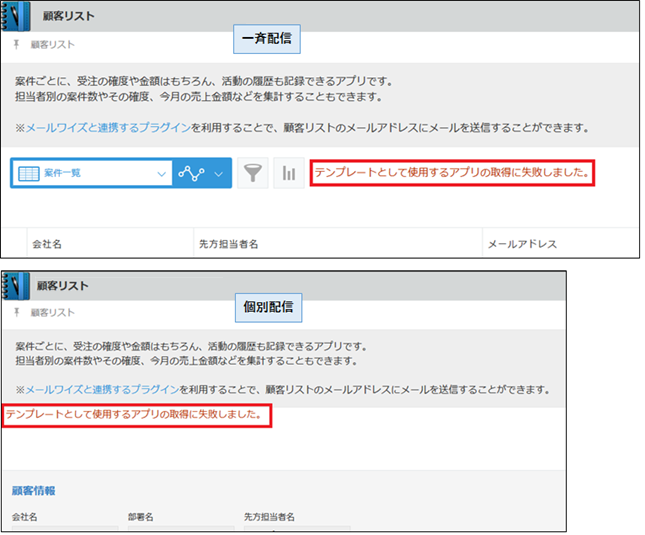Click the pin icon in the 個別配信 breadcrumb
The image size is (645, 535).
click(x=16, y=312)
